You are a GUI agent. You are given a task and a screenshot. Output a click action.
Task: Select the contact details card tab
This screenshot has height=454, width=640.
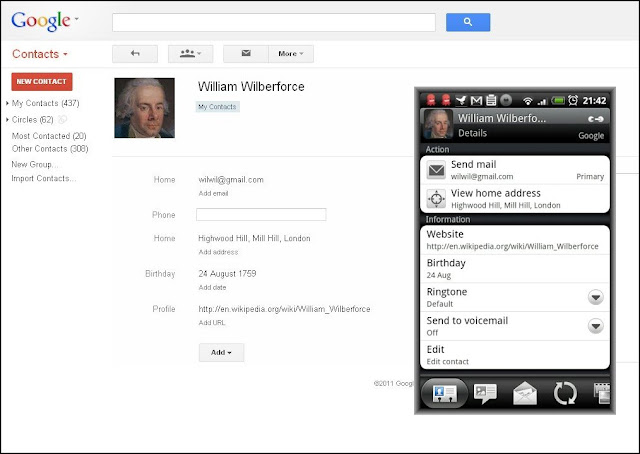(x=444, y=393)
